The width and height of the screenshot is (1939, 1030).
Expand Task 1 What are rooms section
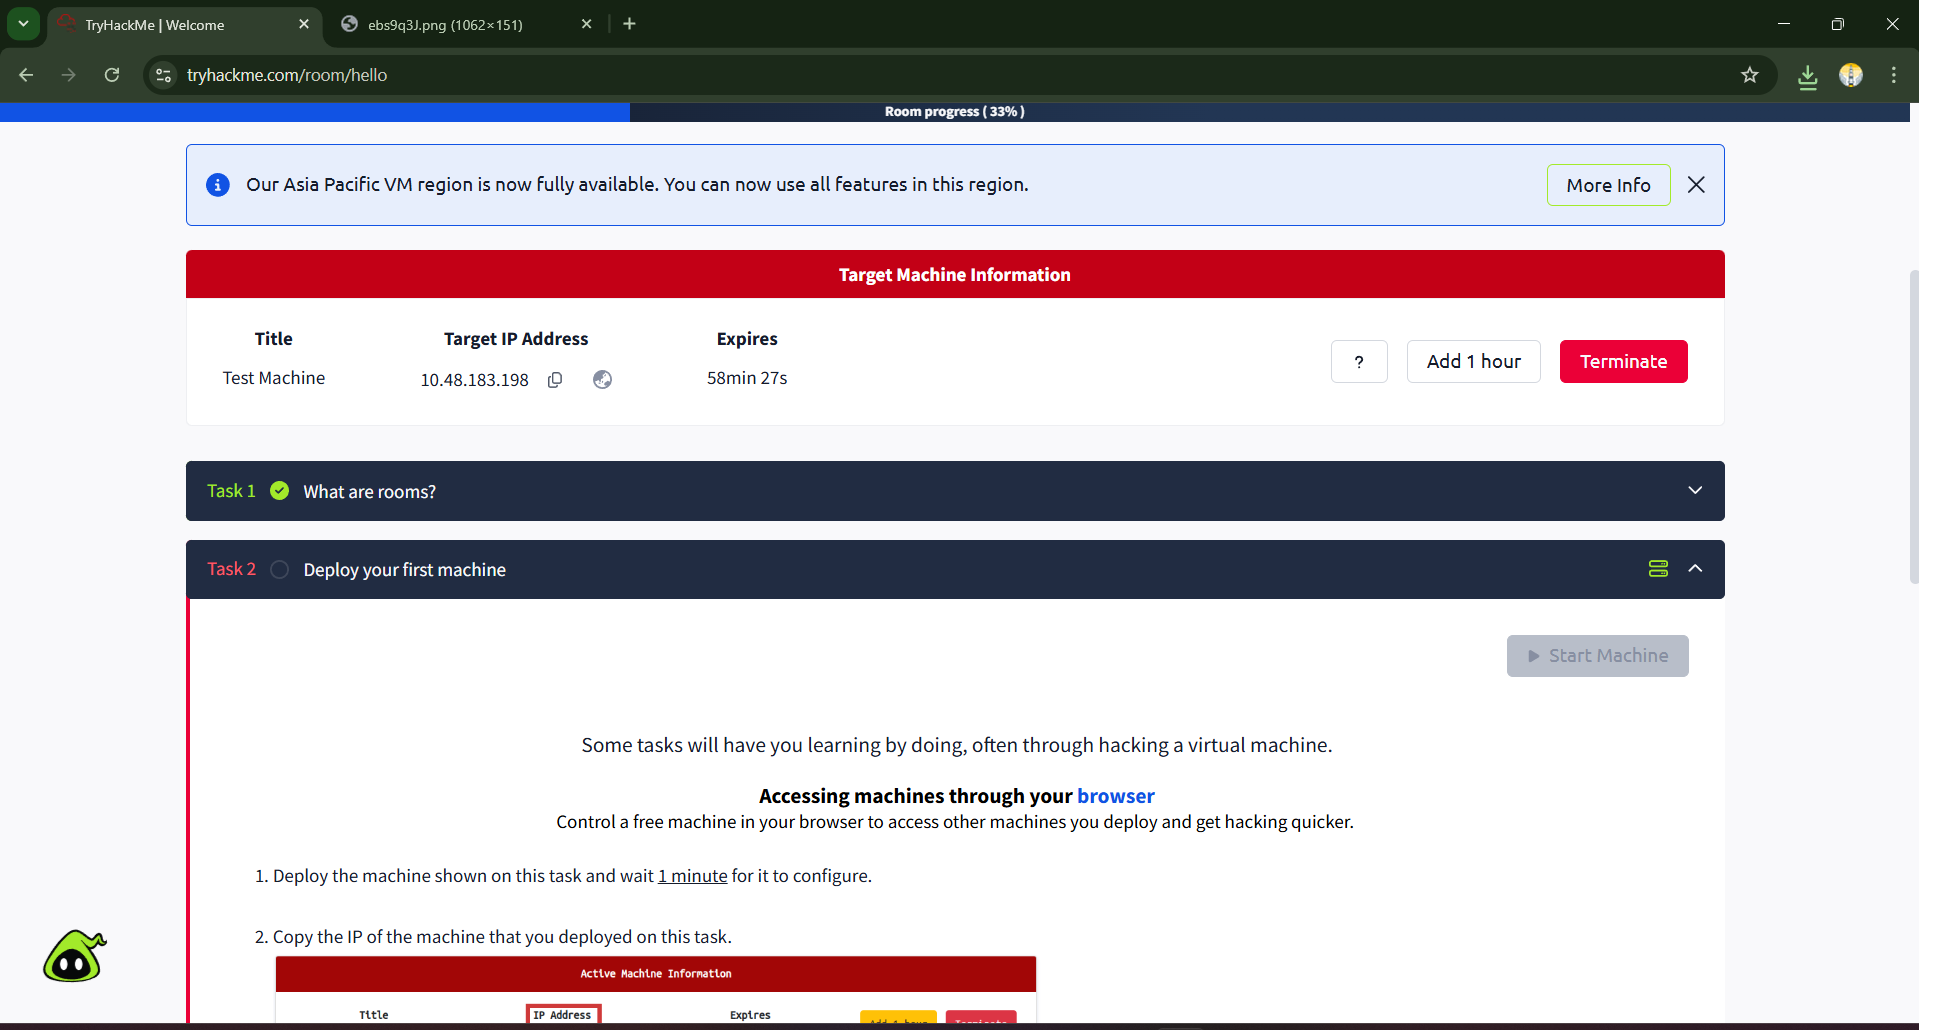pos(1695,491)
